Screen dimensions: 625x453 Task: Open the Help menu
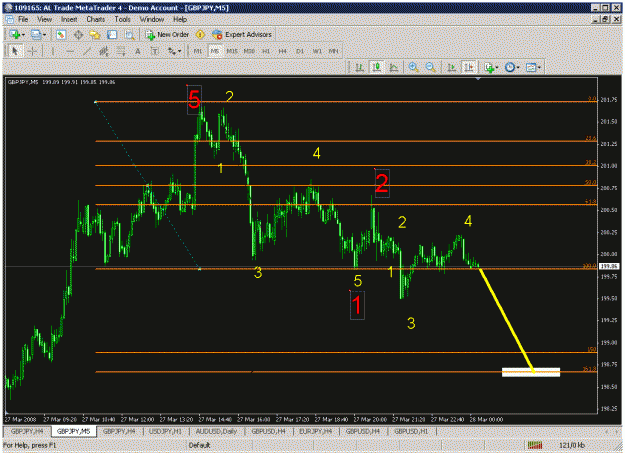(180, 19)
